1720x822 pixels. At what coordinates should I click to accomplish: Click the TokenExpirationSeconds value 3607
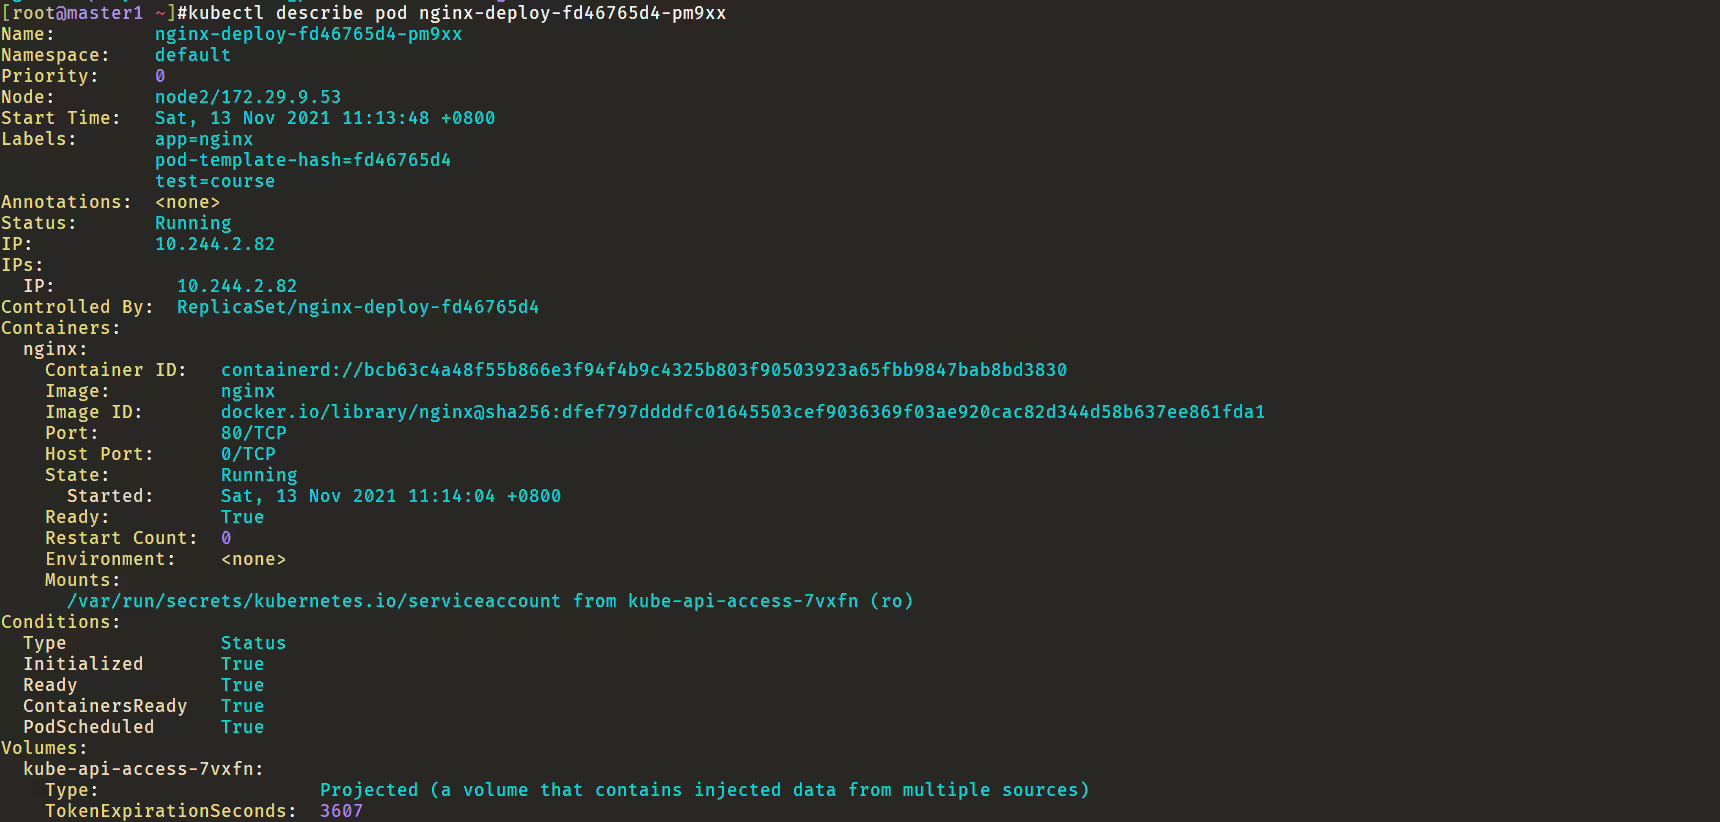(x=342, y=811)
